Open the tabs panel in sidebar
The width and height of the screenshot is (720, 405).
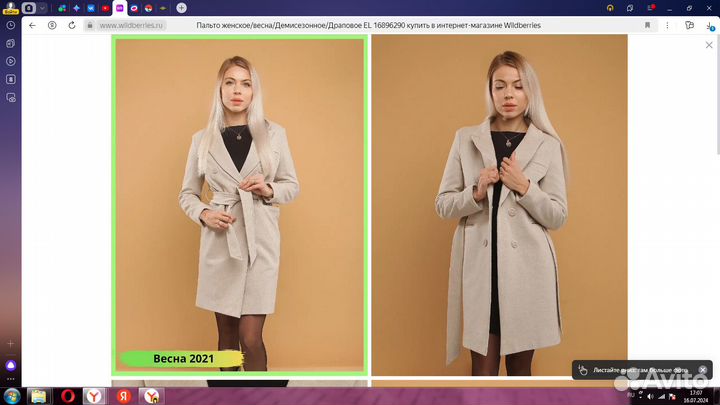pyautogui.click(x=11, y=43)
